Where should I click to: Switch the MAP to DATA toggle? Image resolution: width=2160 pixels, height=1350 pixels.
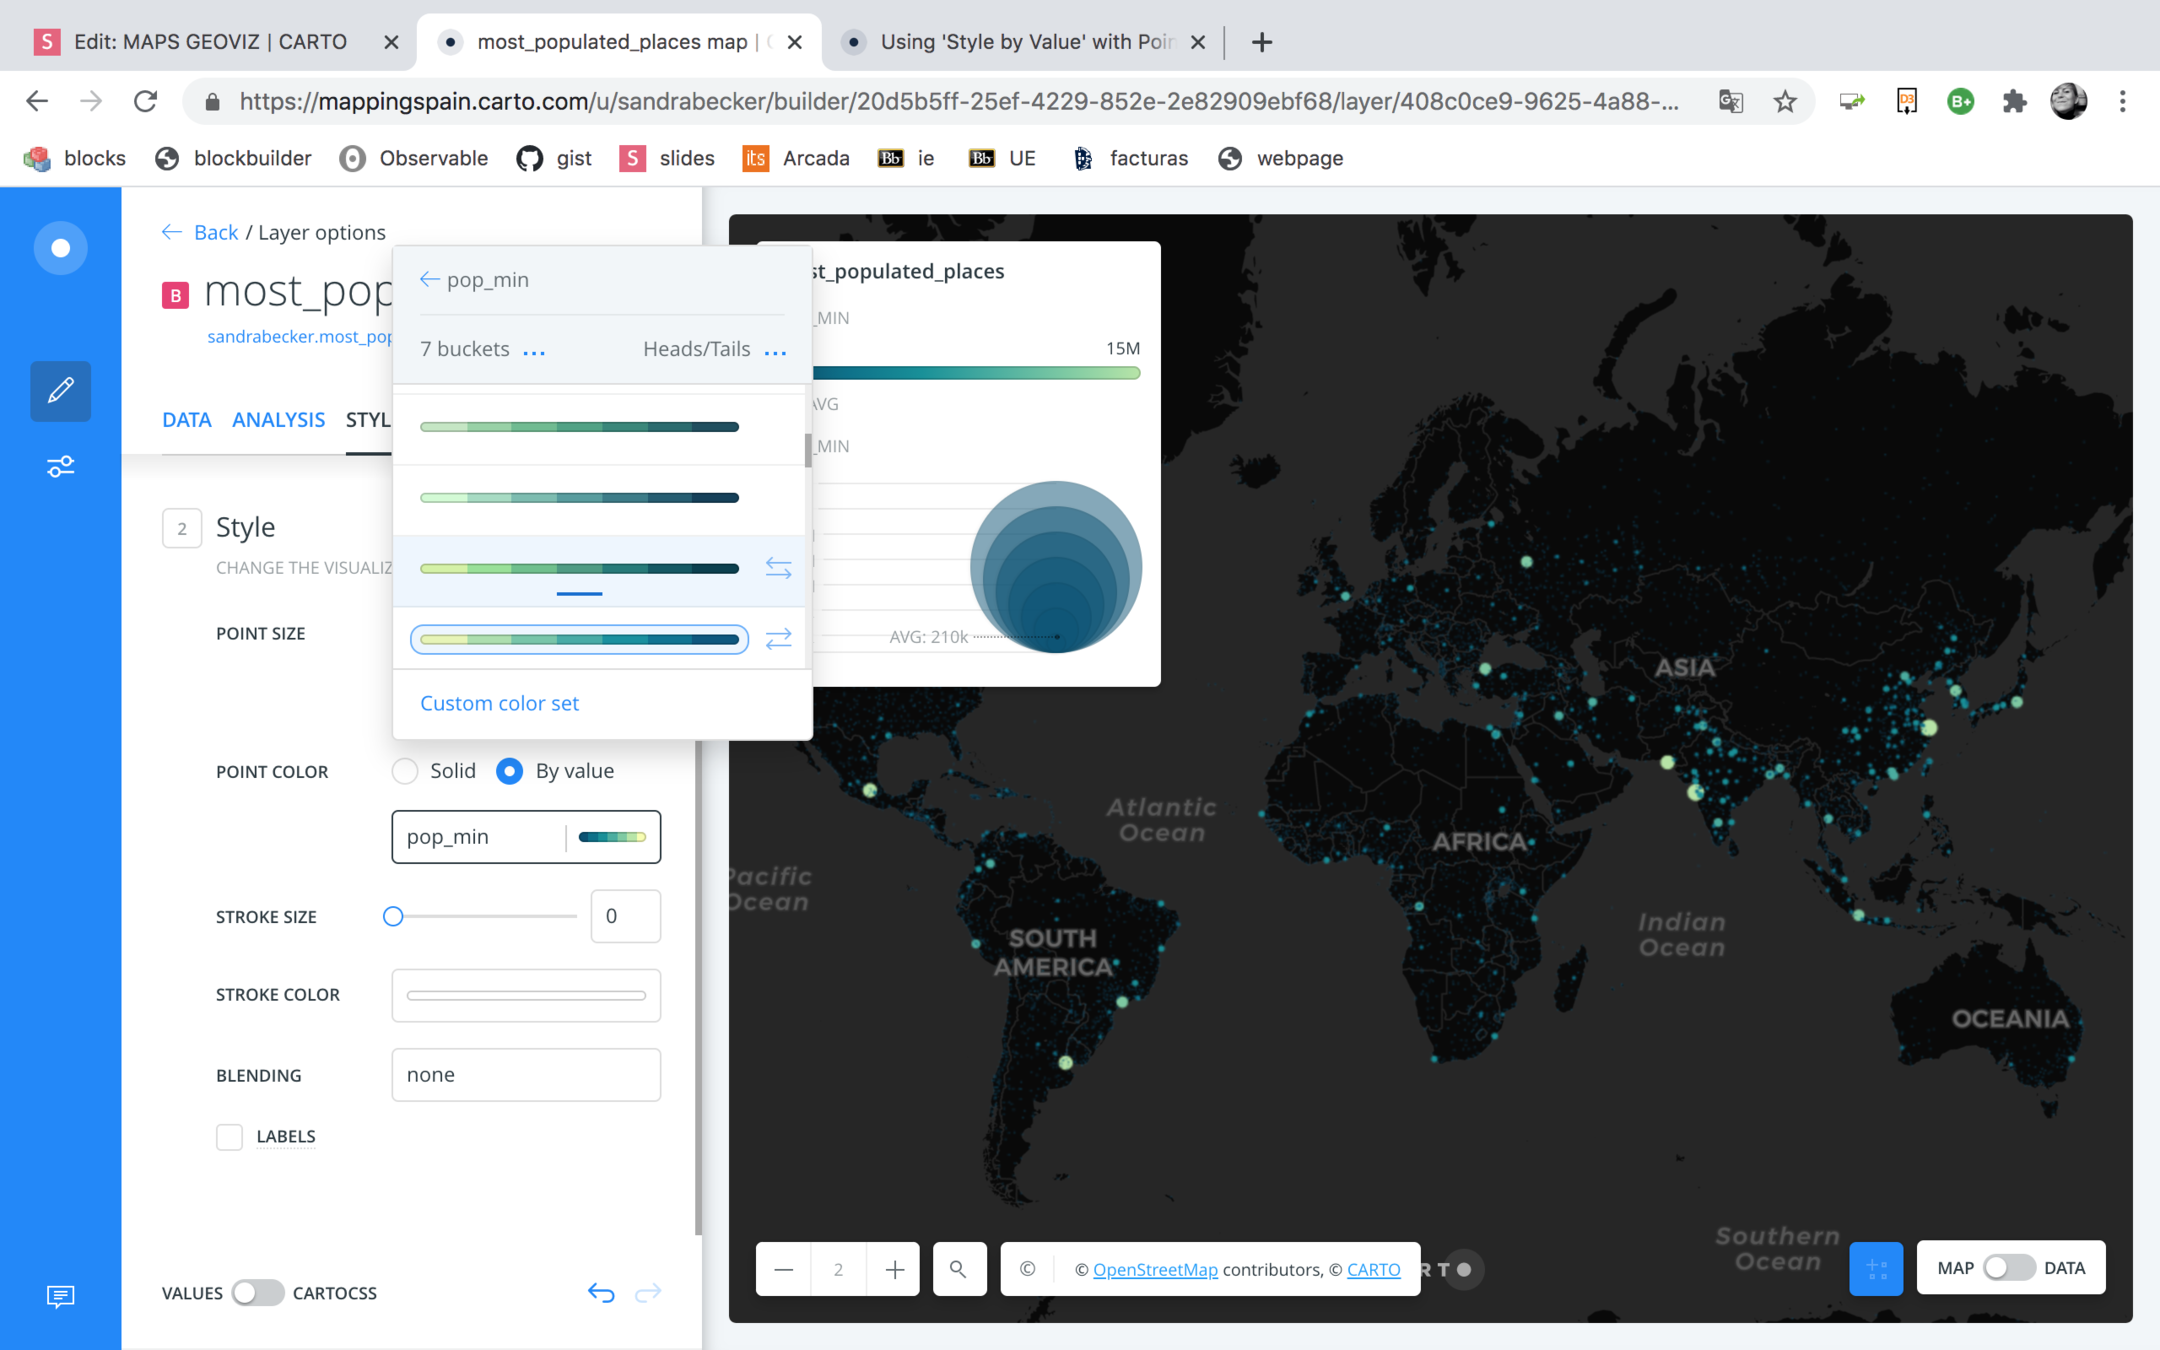[2008, 1268]
